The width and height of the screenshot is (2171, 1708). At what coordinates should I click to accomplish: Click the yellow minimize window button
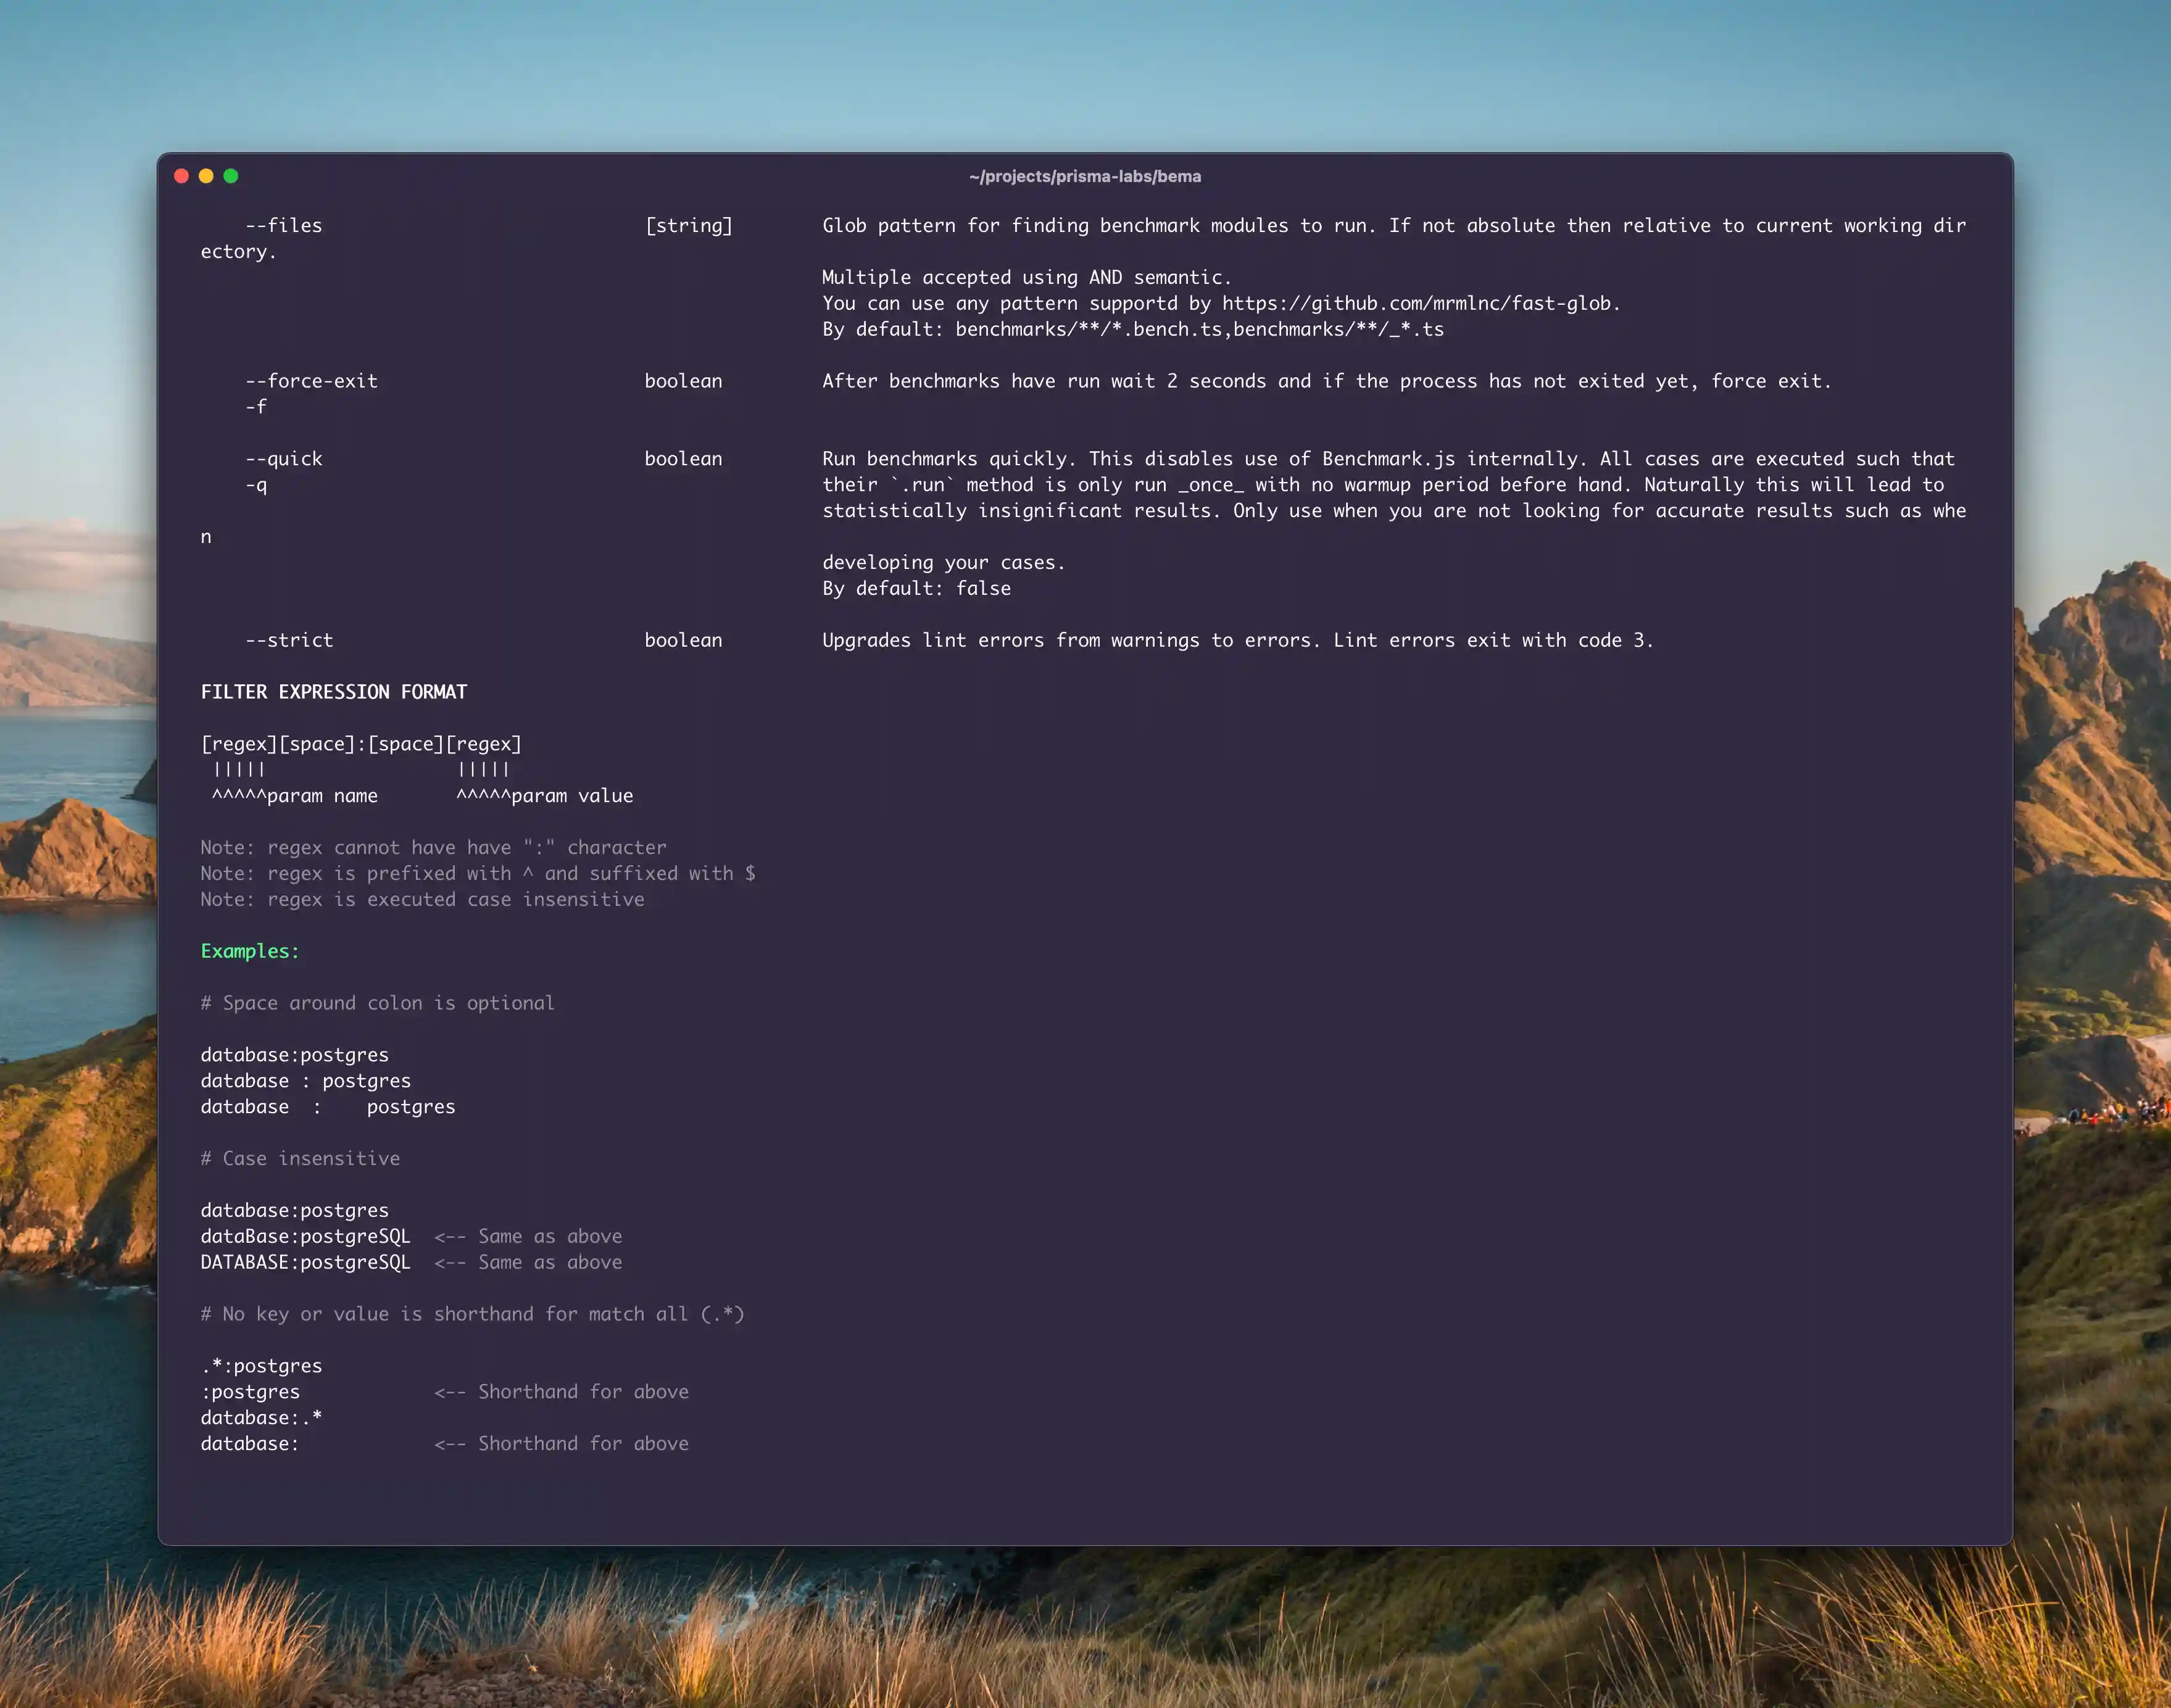[x=206, y=176]
